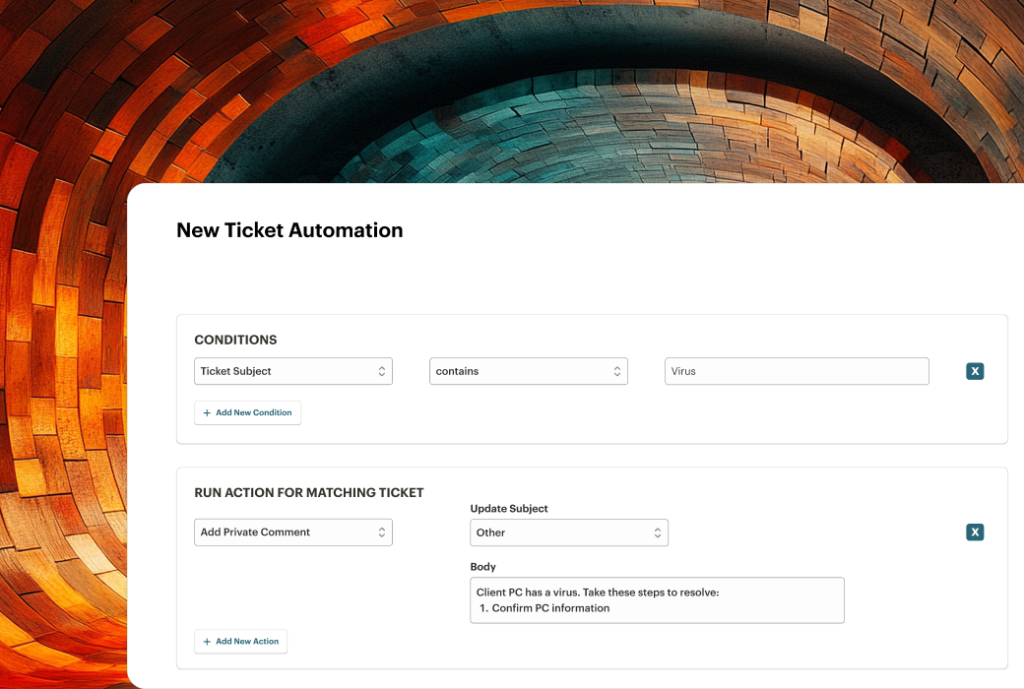Open the Update Subject selector showing Other

568,532
